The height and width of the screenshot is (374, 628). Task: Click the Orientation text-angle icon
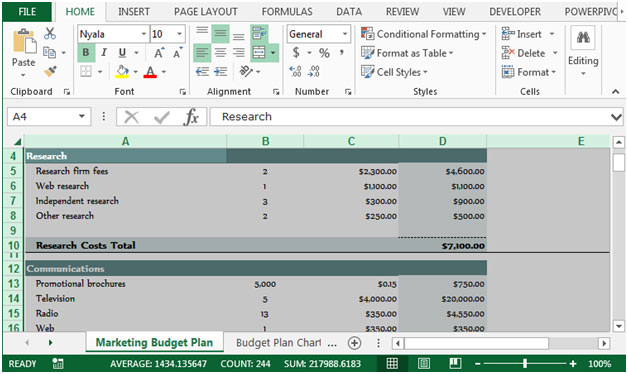click(246, 72)
